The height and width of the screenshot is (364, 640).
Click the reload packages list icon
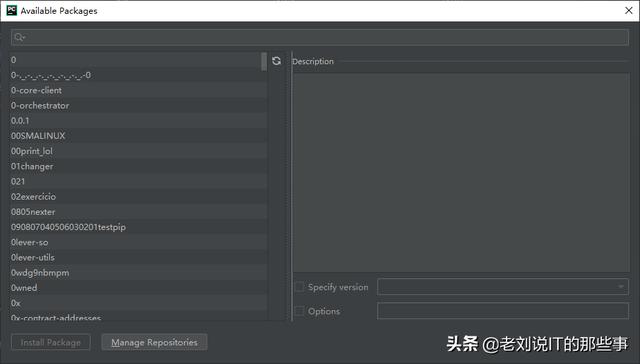coord(276,61)
